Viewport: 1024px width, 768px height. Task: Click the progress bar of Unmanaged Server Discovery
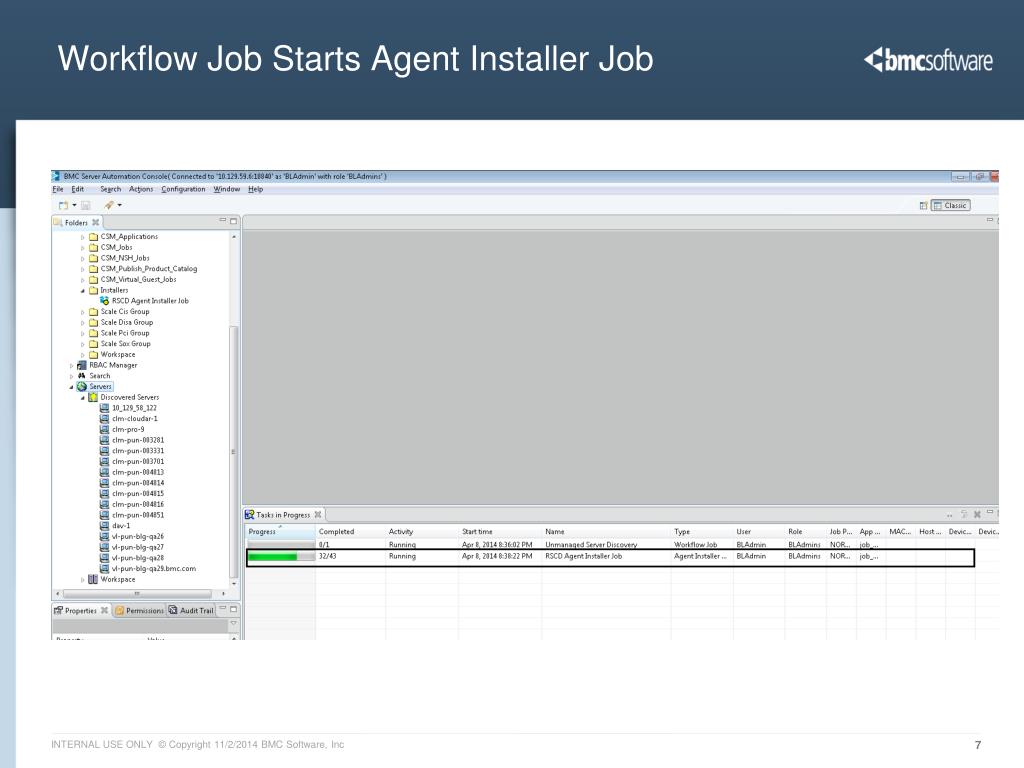coord(281,545)
